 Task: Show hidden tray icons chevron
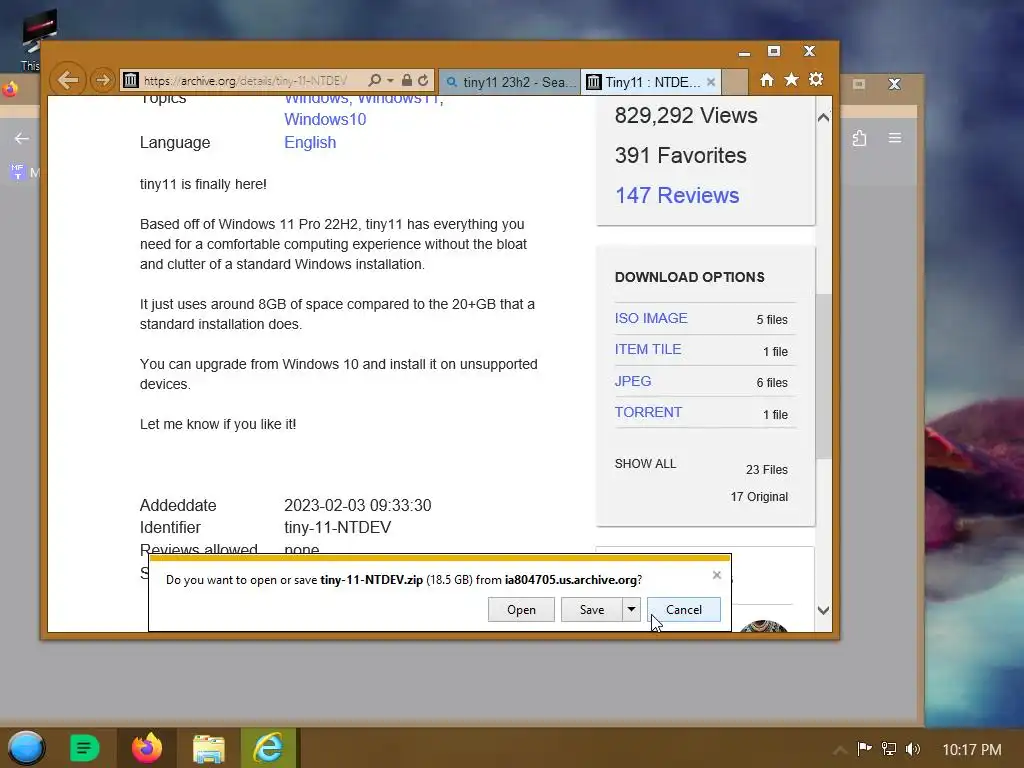(840, 749)
